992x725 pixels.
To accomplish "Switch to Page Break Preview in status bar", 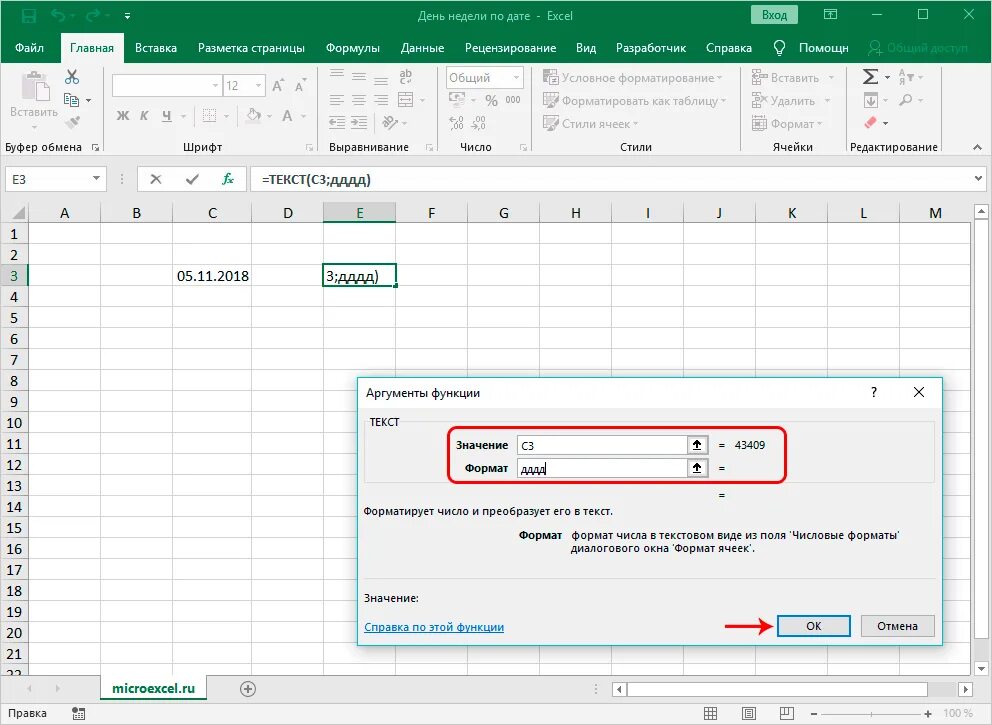I will 786,714.
